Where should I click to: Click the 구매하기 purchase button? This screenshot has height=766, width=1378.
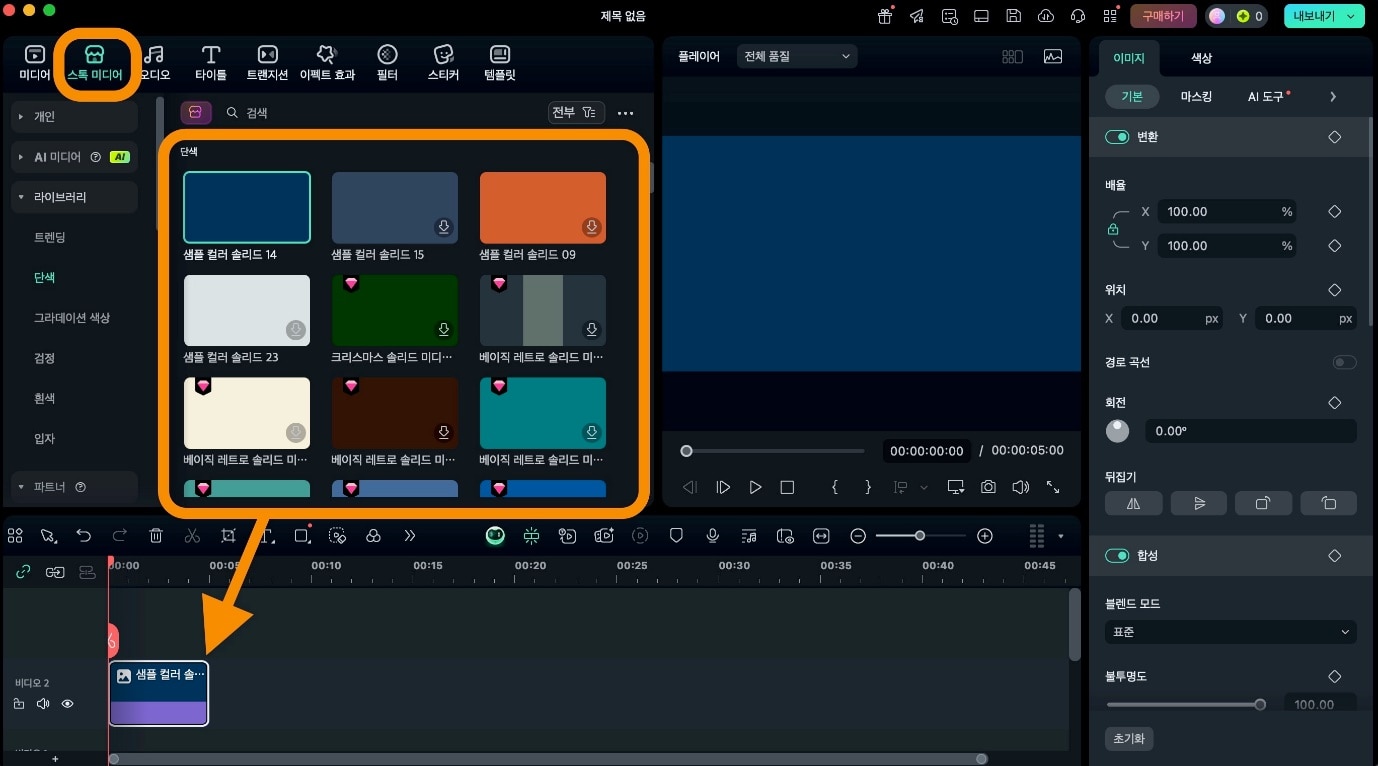tap(1163, 16)
